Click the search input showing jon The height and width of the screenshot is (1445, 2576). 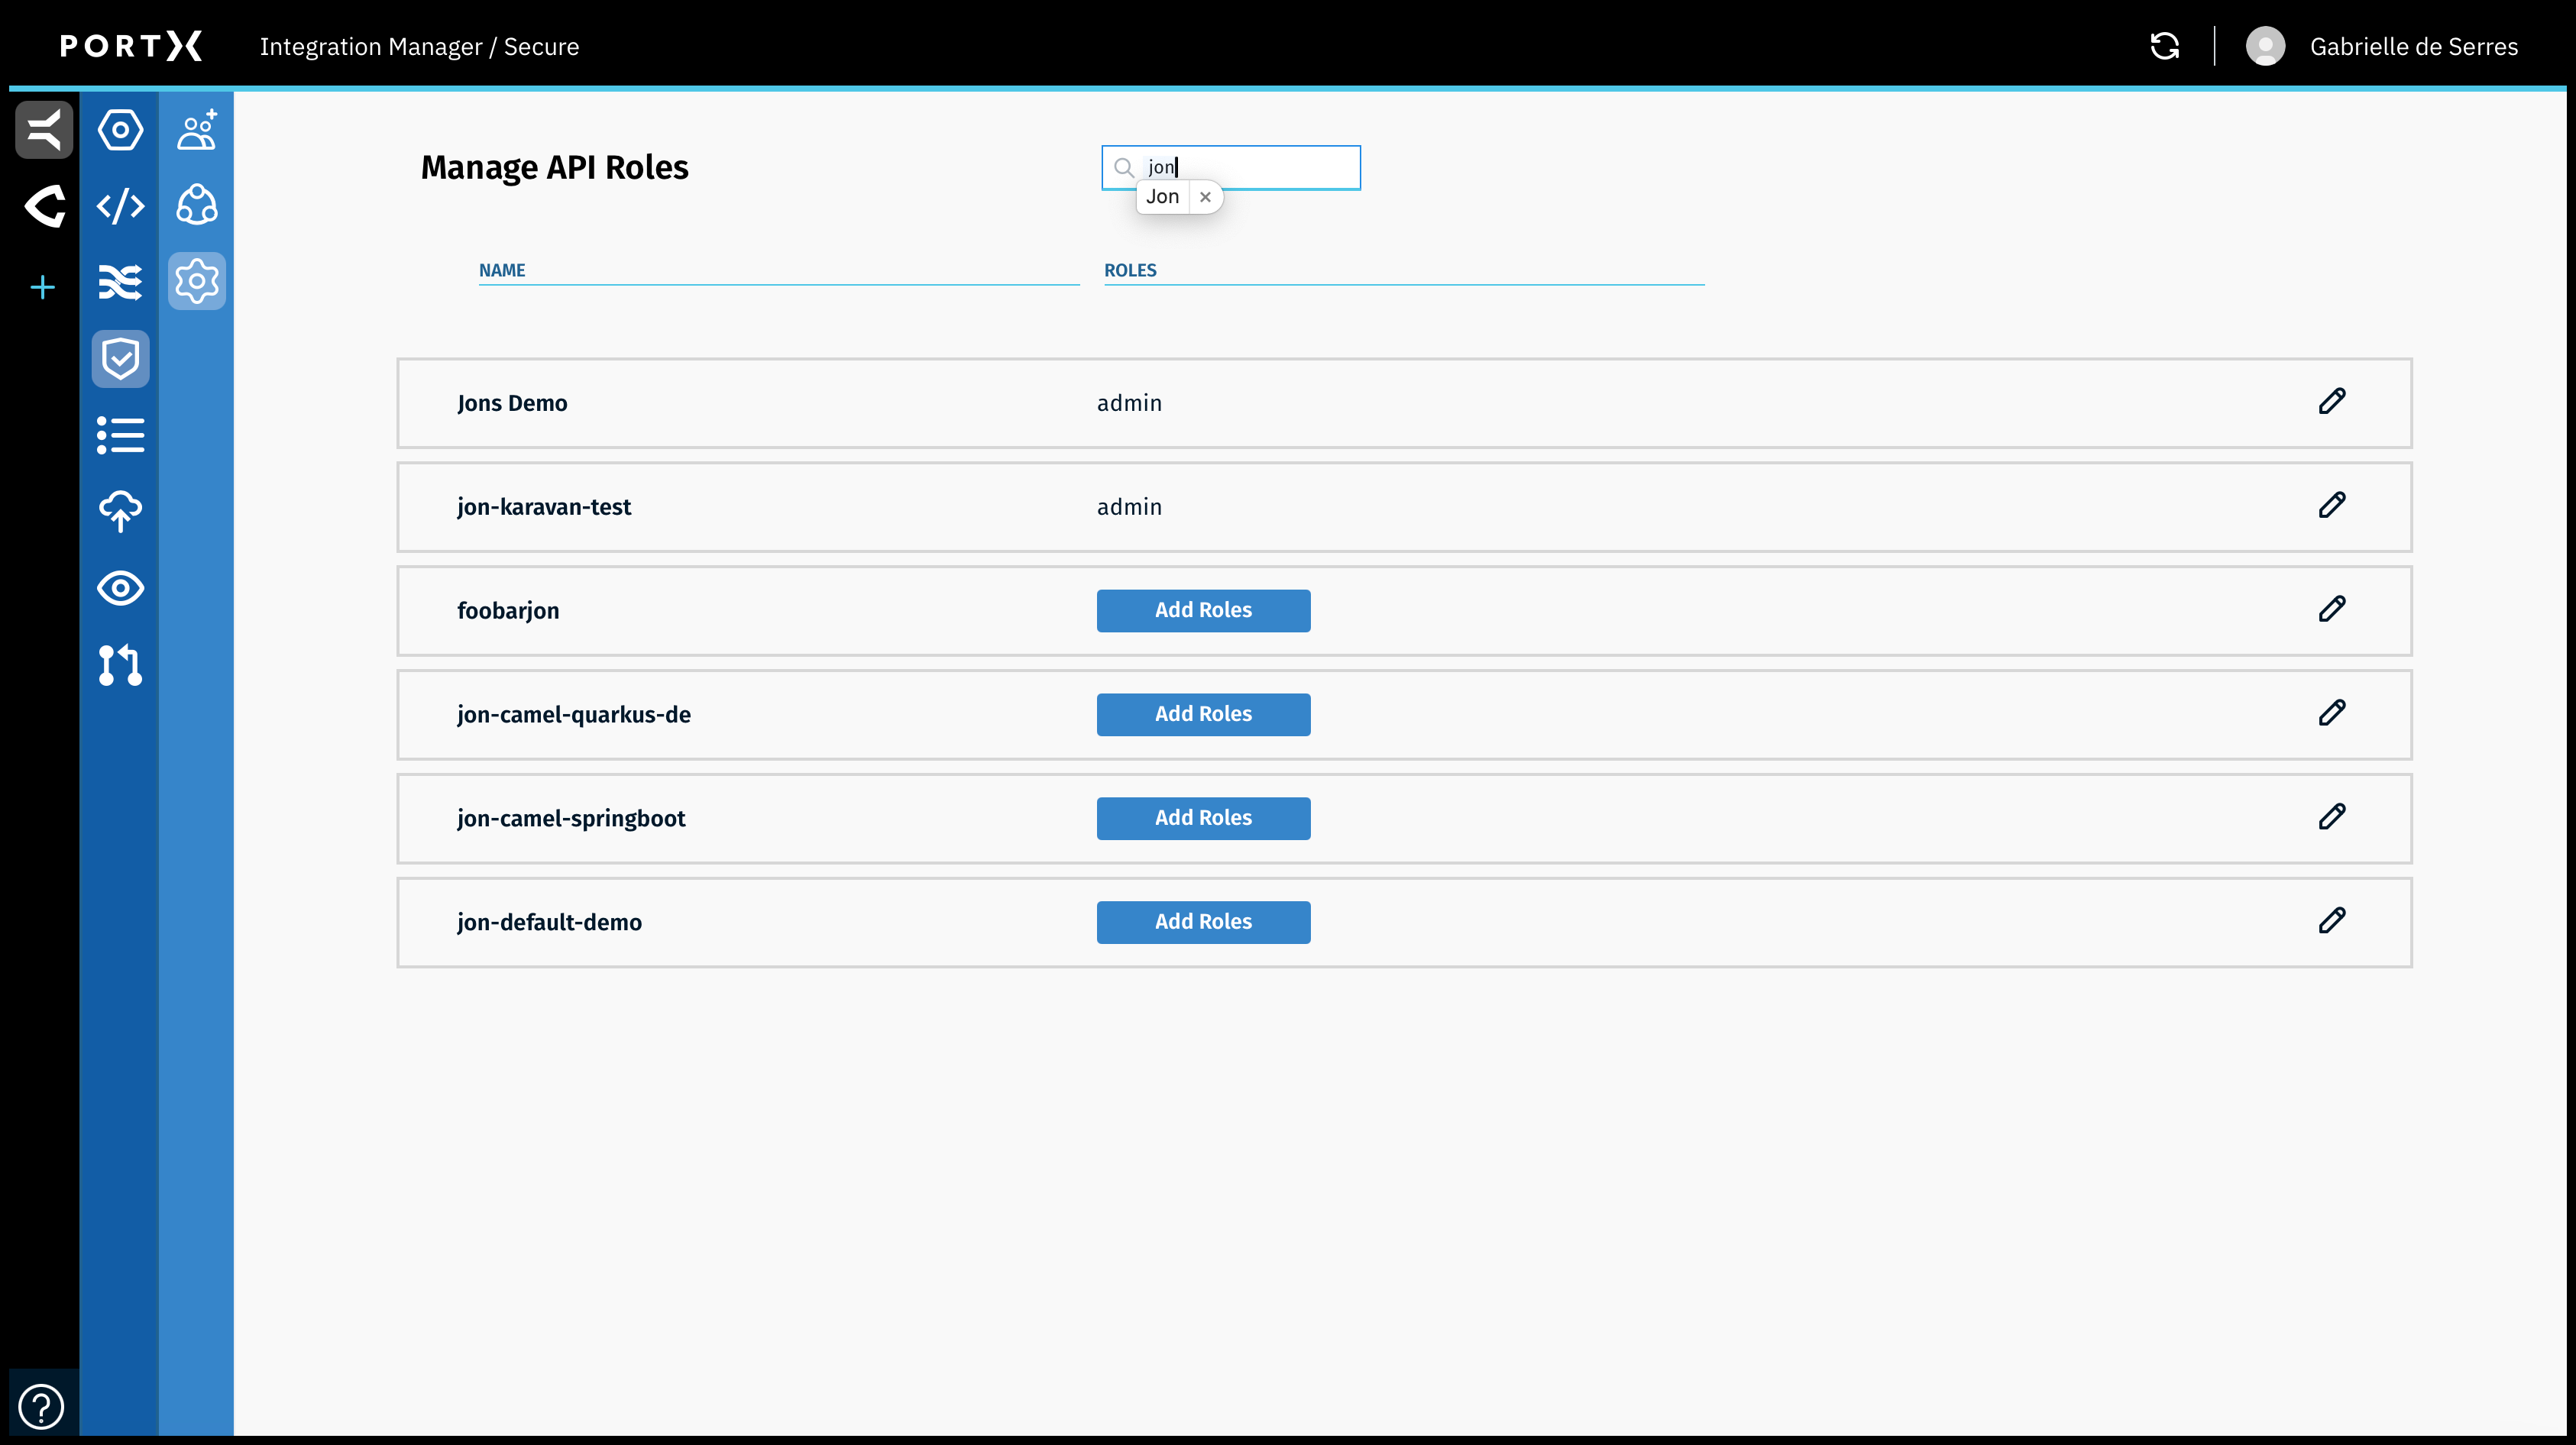coord(1230,167)
